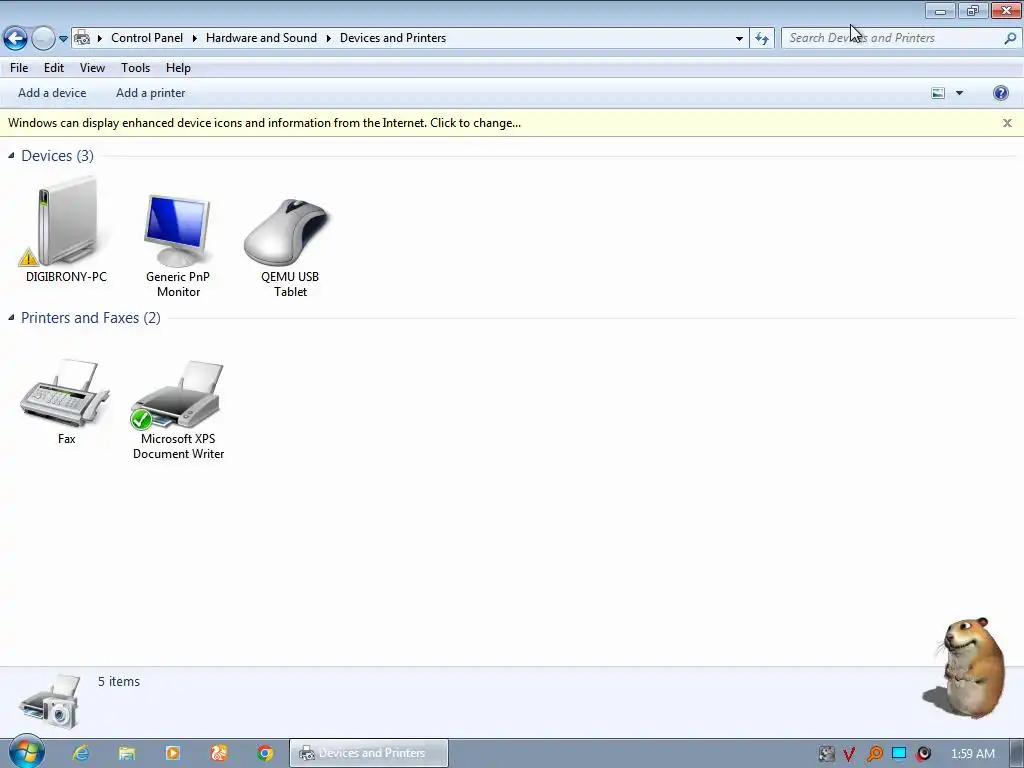Minimize the Devices and Printers window

[x=940, y=10]
